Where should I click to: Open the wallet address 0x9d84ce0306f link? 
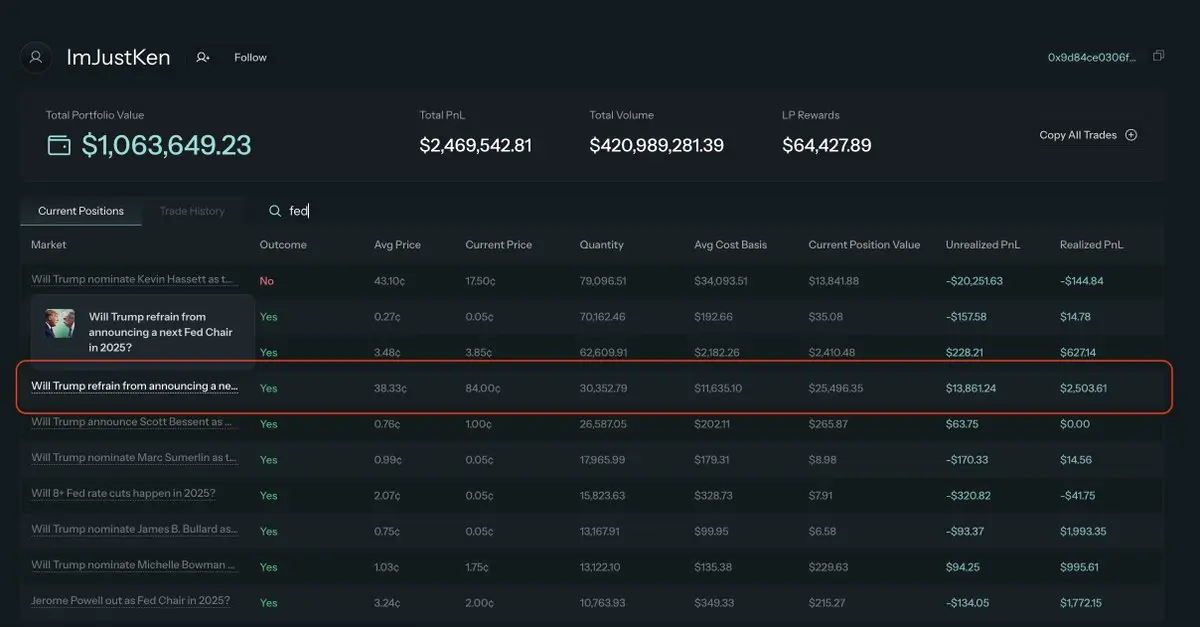tap(1092, 57)
